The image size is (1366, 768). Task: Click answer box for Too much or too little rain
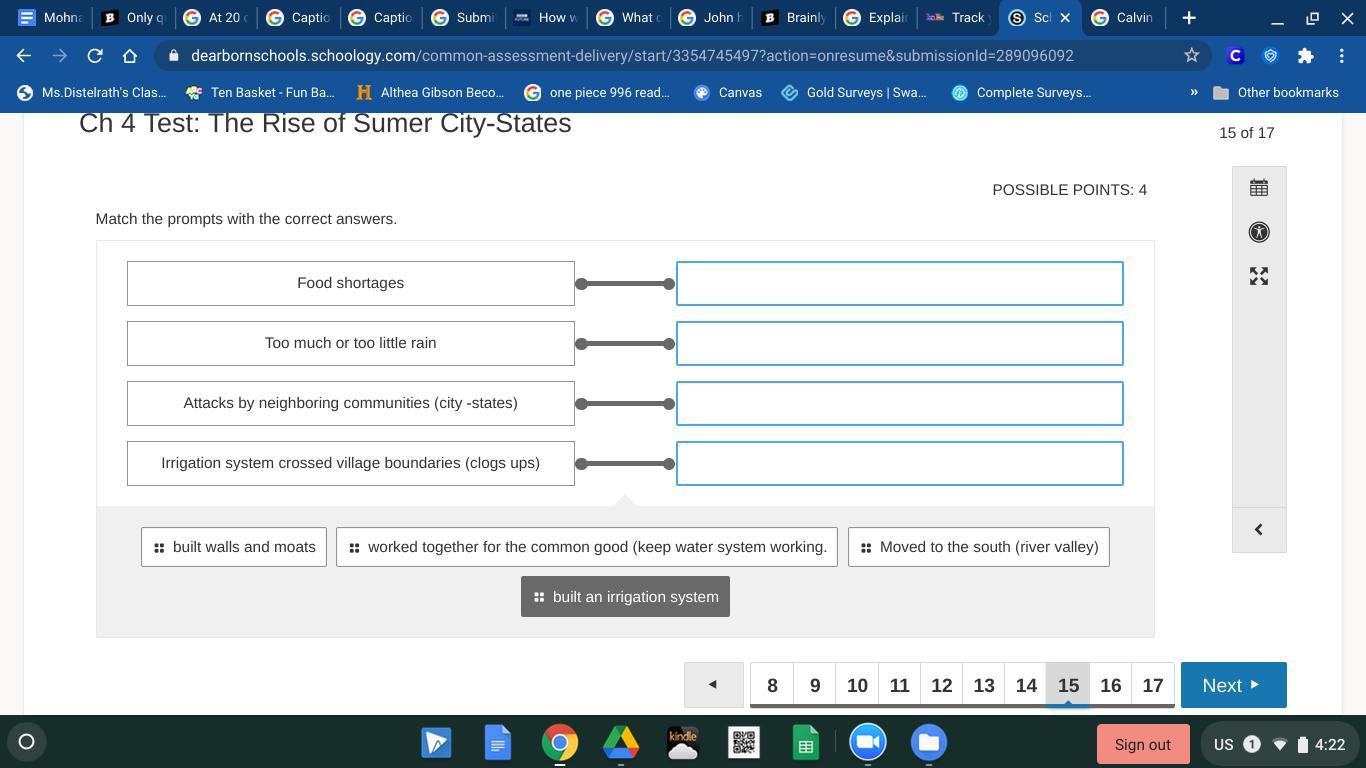[x=900, y=343]
